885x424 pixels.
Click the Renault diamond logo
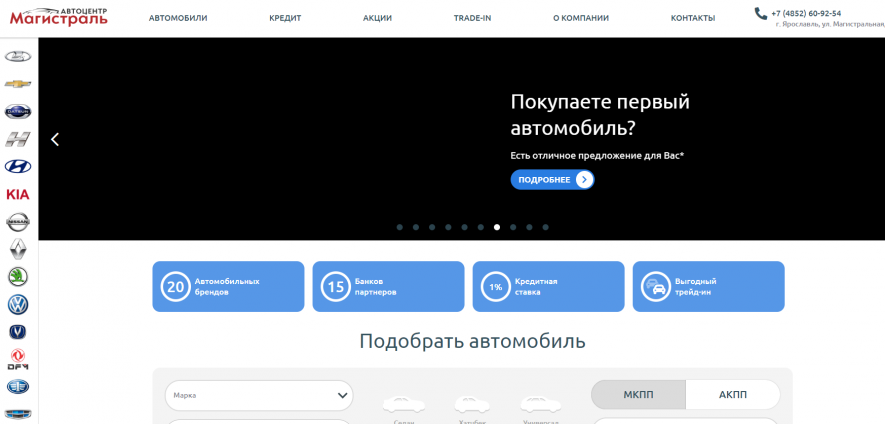tap(18, 249)
